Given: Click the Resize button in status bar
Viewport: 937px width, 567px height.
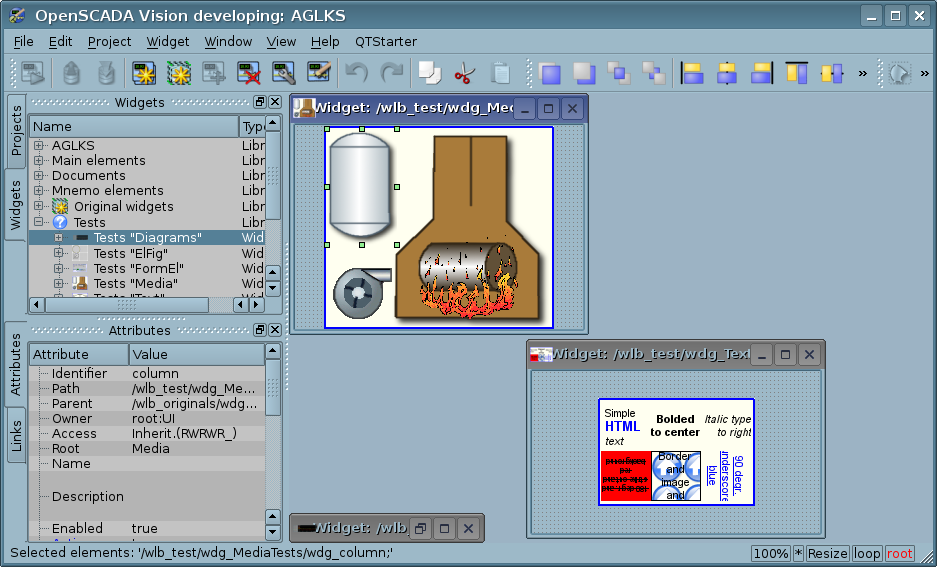Looking at the screenshot, I should click(x=827, y=553).
